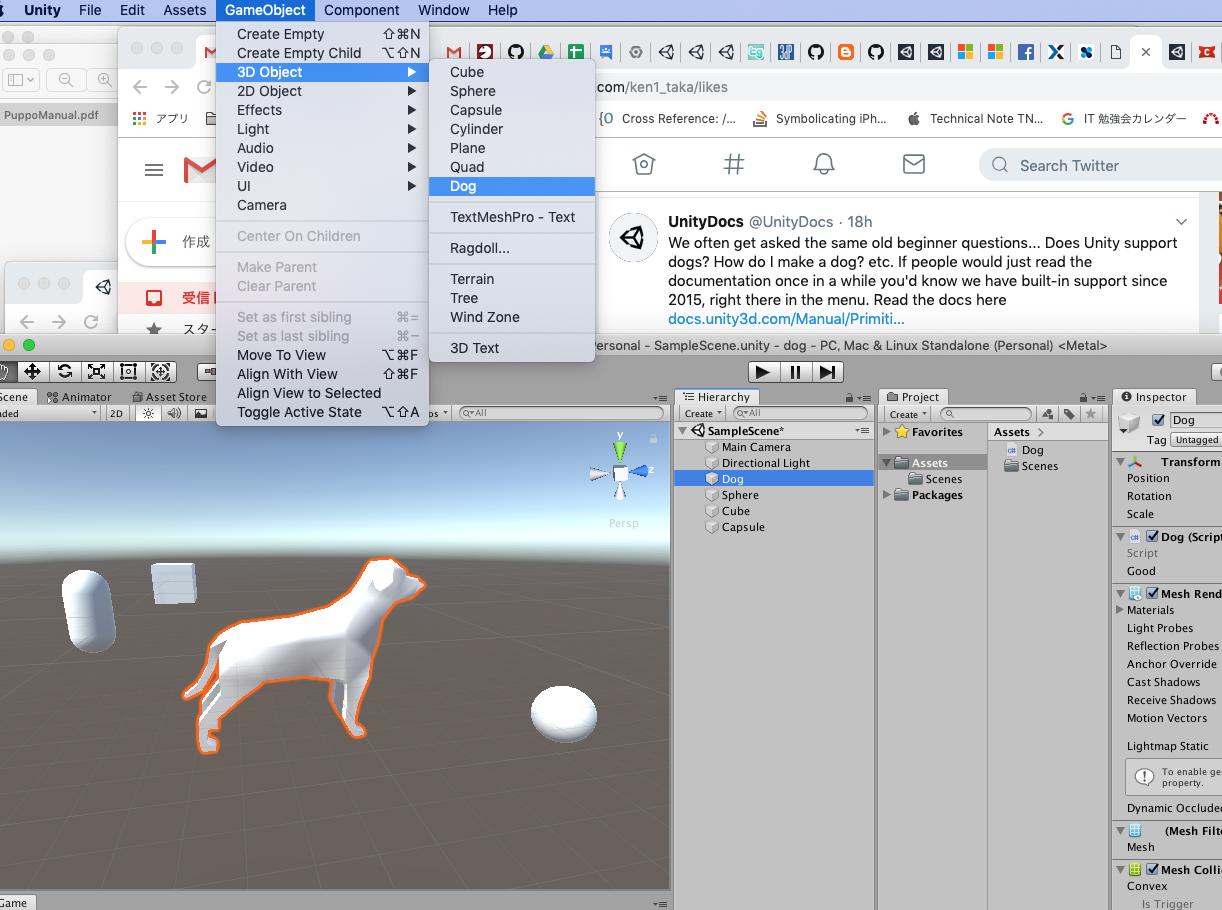
Task: Click the Search Twitter field
Action: (x=1100, y=166)
